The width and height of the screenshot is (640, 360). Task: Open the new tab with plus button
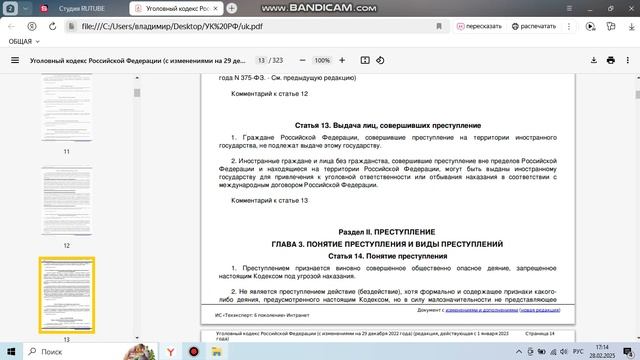coord(231,8)
